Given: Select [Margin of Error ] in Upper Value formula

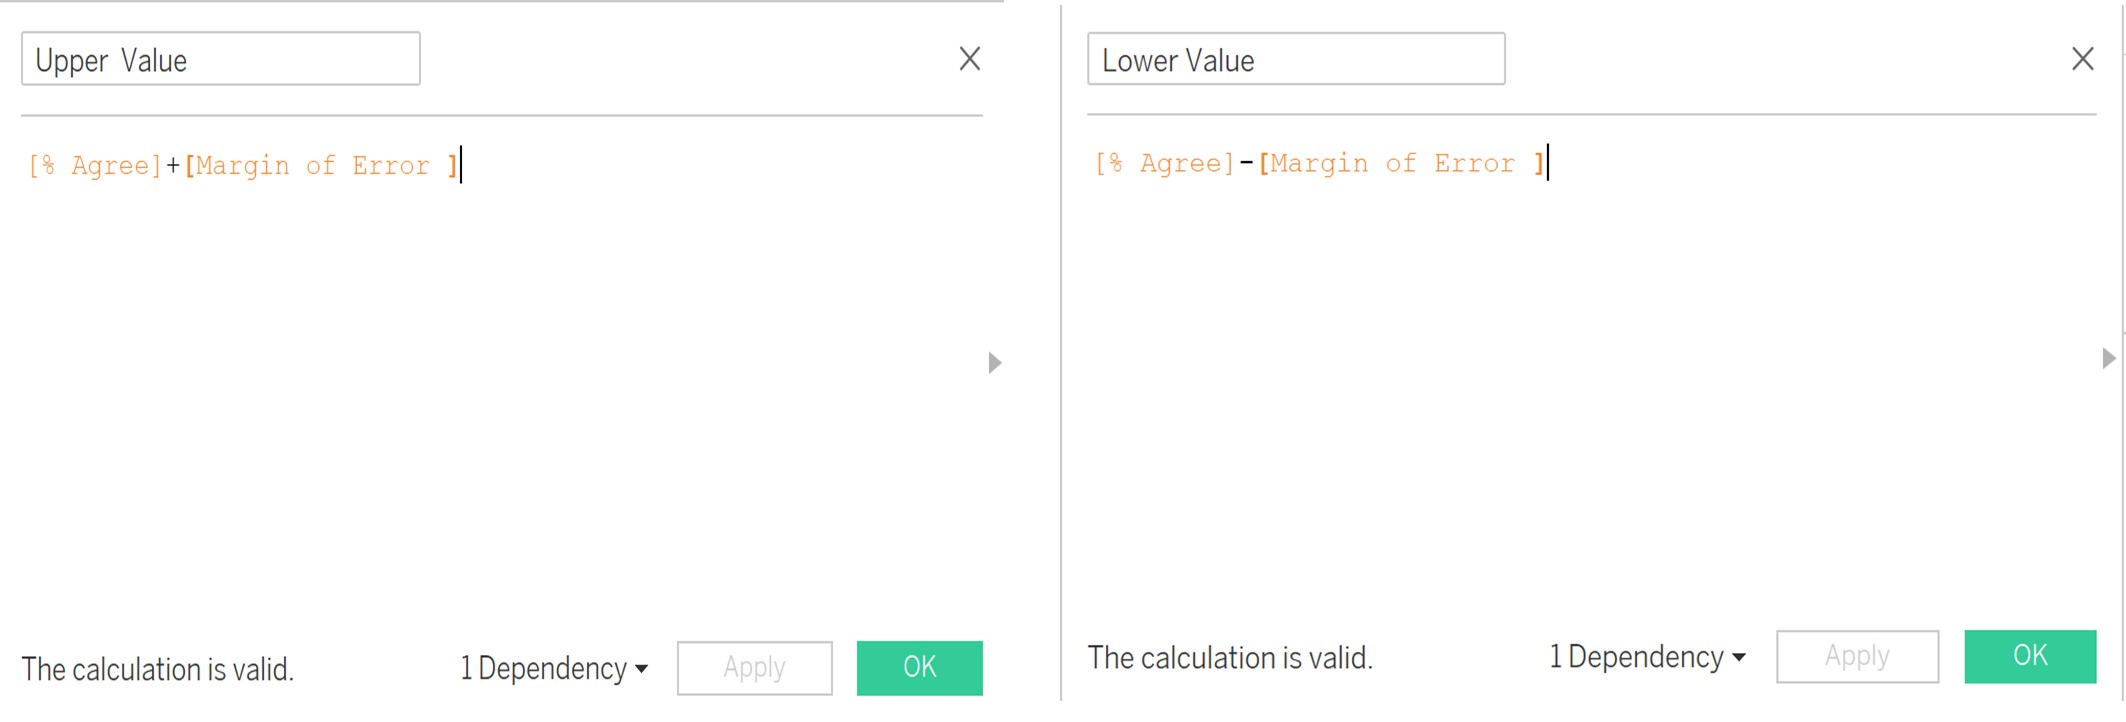Looking at the screenshot, I should pos(320,165).
